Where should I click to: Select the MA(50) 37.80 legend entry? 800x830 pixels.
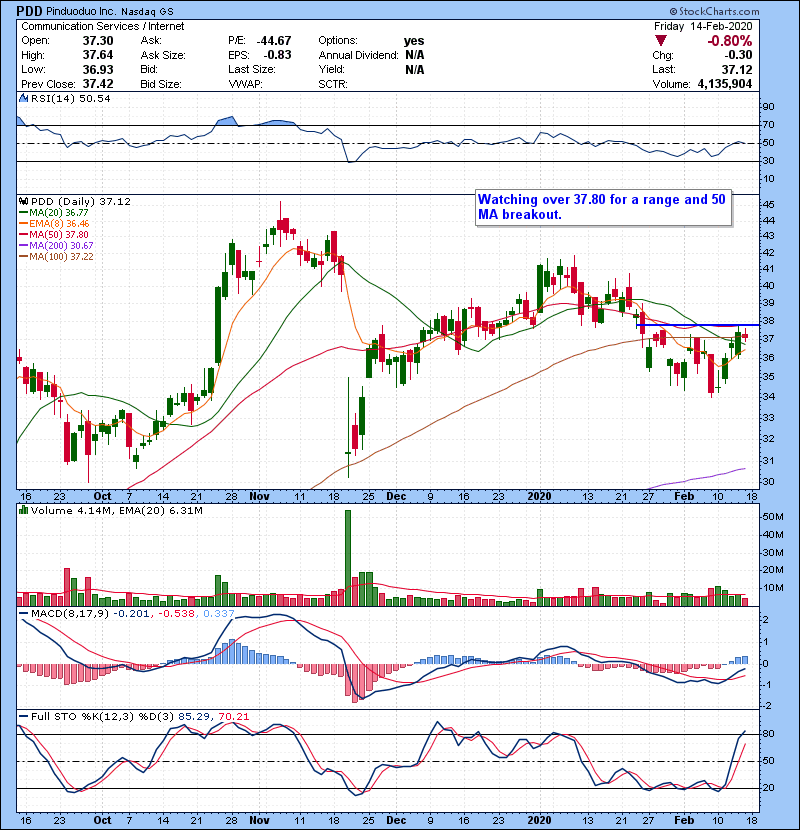pos(54,234)
